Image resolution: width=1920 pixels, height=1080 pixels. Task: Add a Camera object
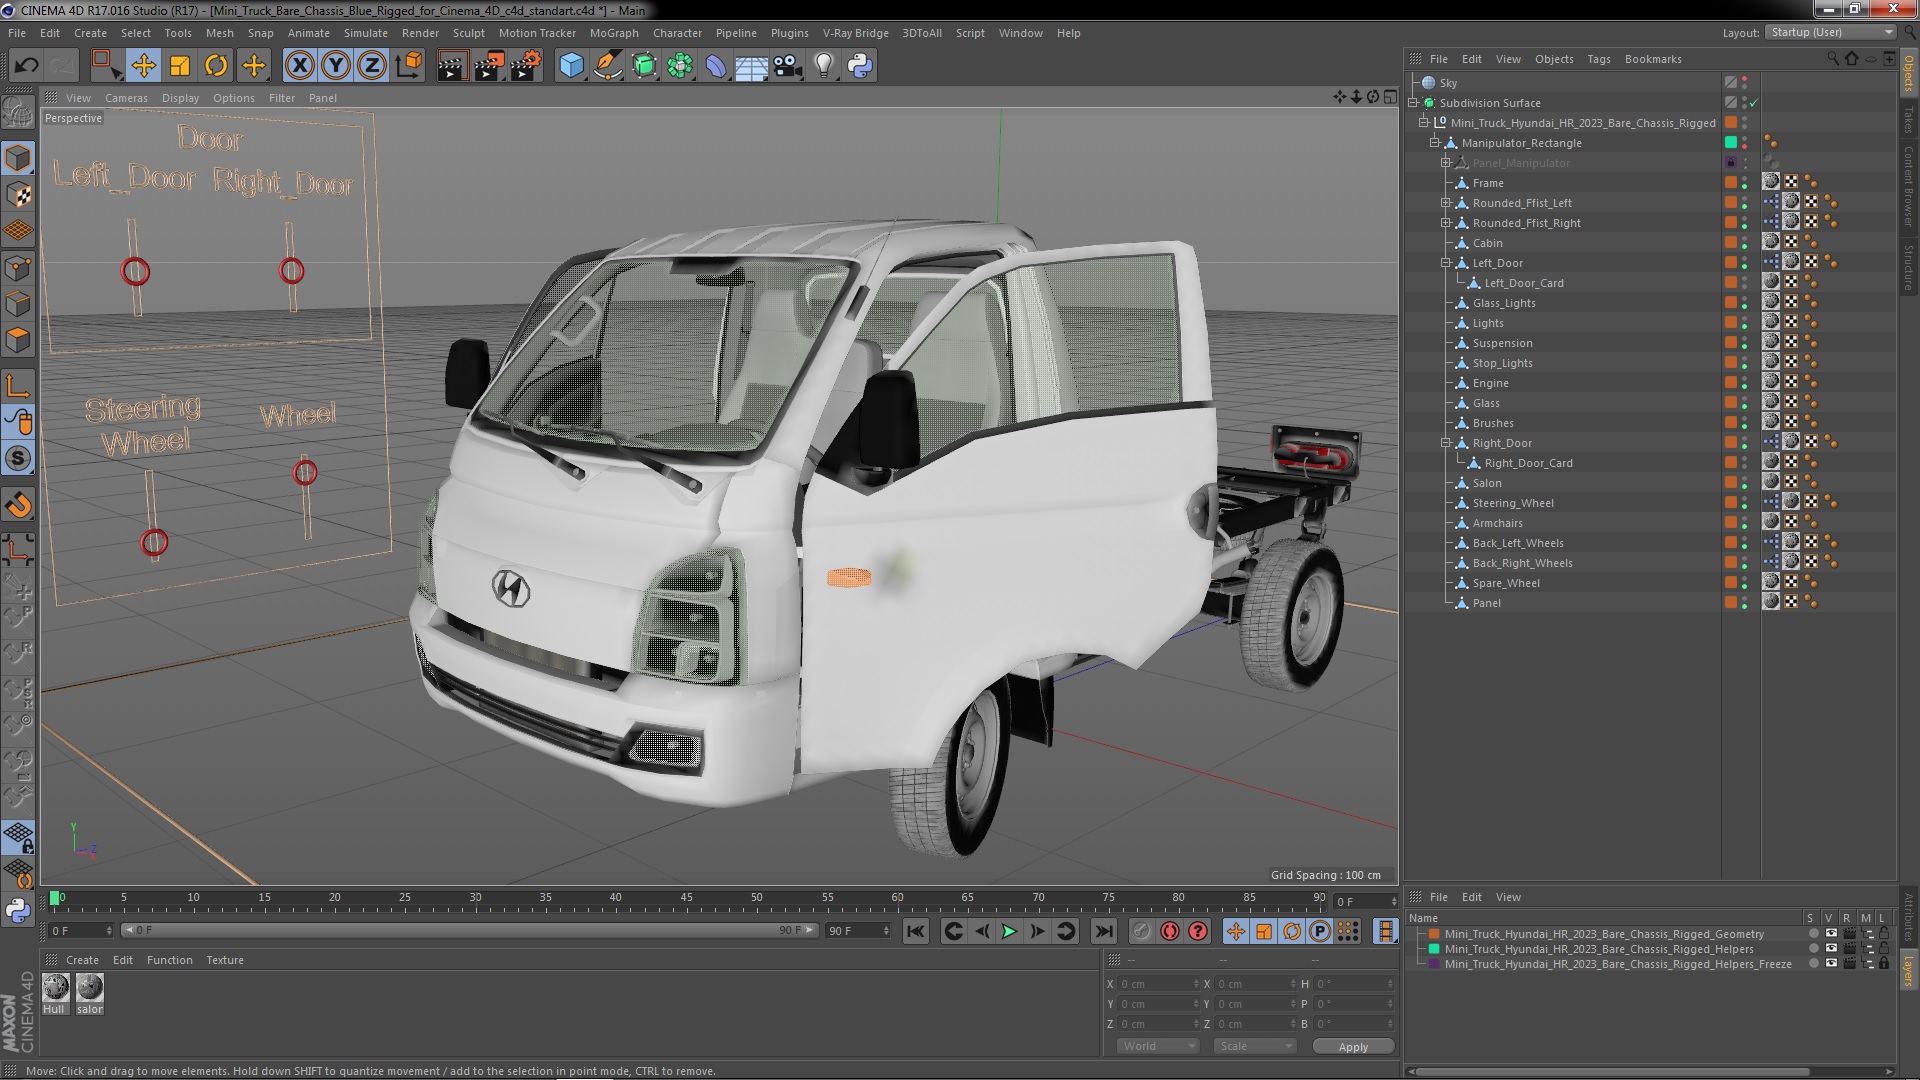(787, 66)
